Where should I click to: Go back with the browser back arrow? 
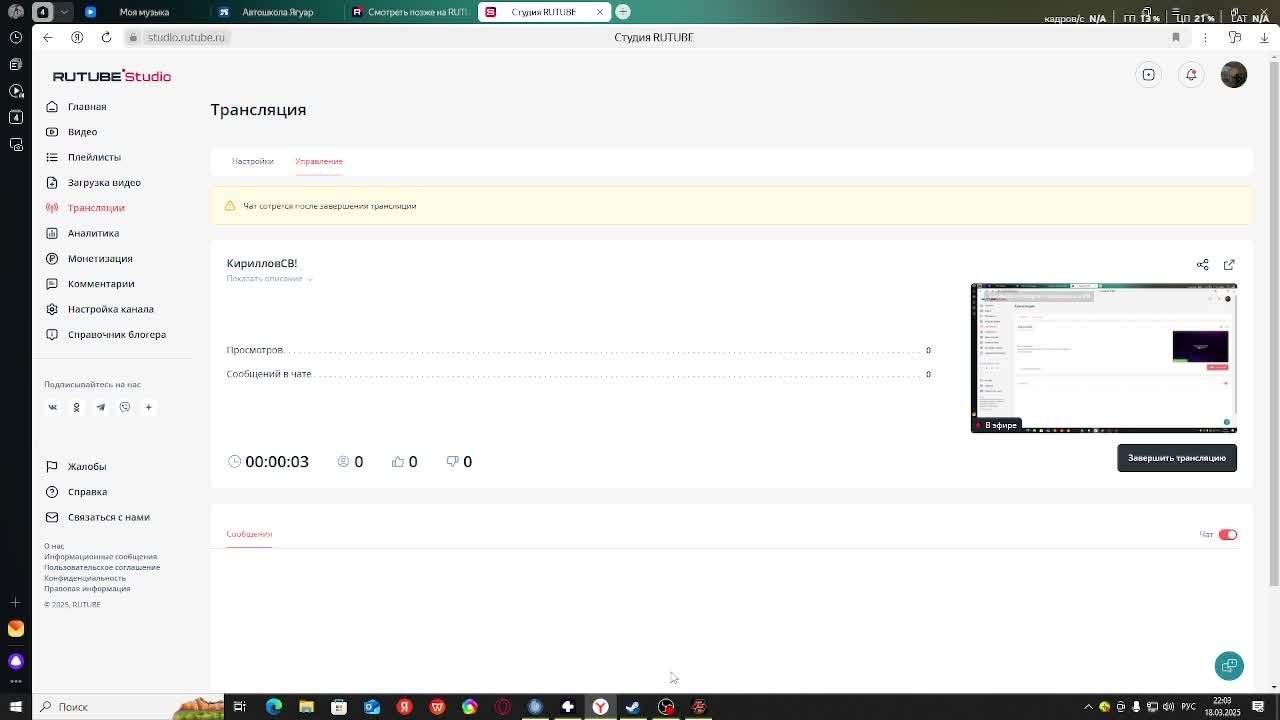coord(48,37)
